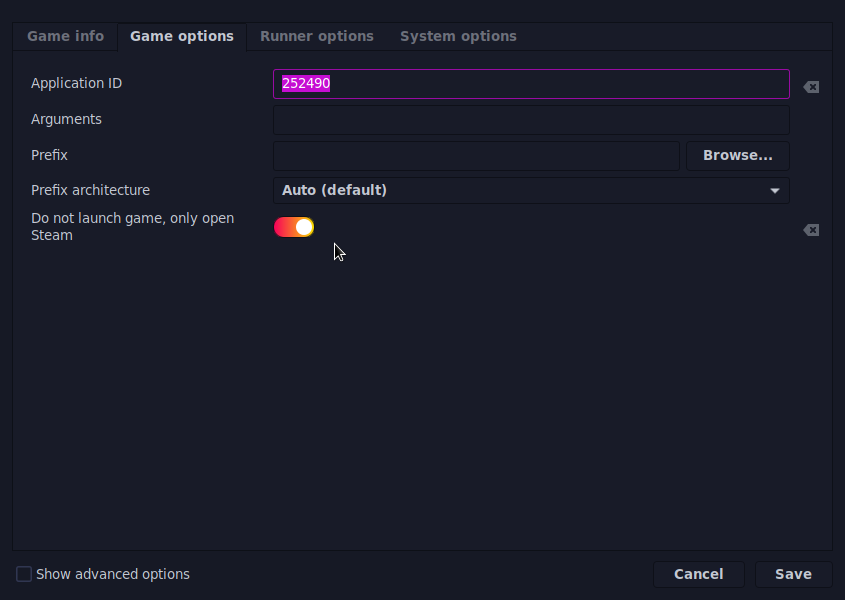Open the Prefix architecture dropdown
The width and height of the screenshot is (845, 600).
pos(531,190)
